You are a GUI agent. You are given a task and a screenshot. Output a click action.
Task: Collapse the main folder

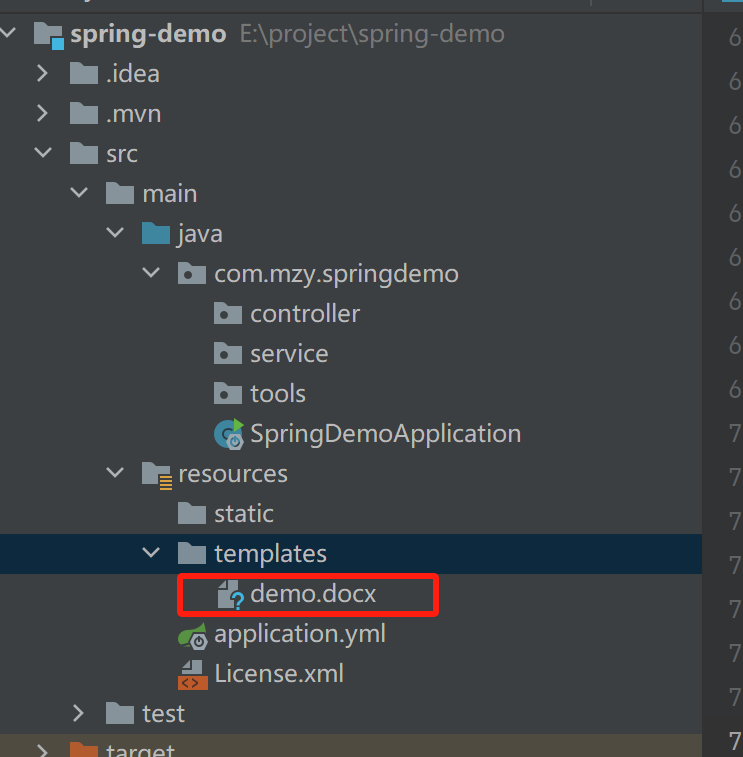coord(79,194)
